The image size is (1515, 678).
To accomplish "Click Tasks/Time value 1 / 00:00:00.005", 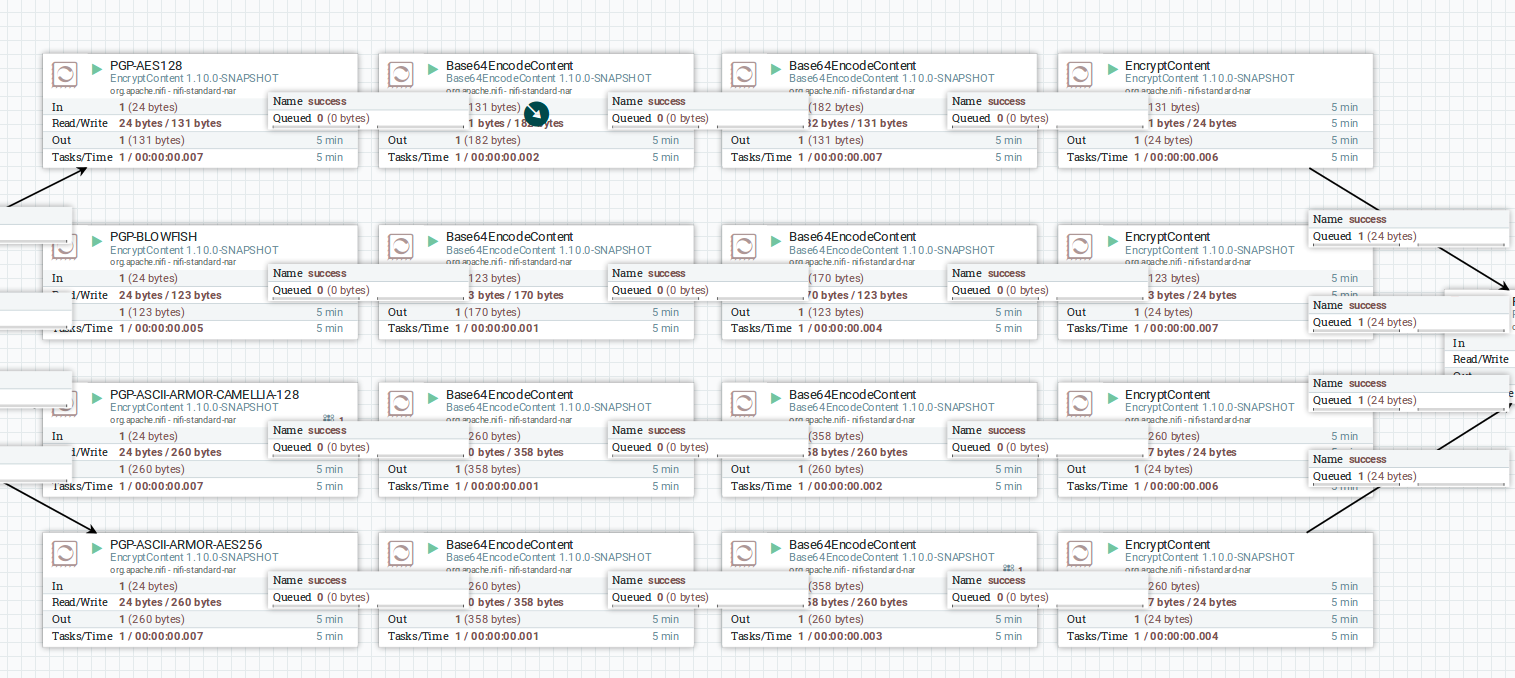I will tap(161, 329).
